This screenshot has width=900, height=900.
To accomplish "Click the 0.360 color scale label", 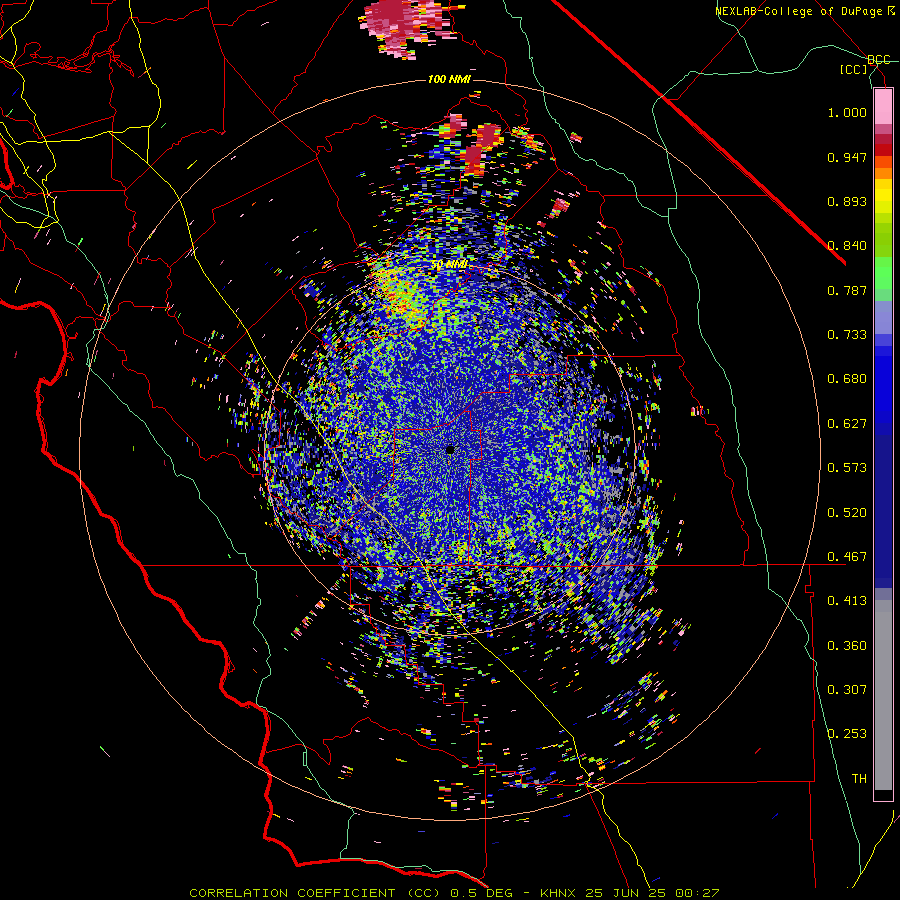I will [x=847, y=646].
